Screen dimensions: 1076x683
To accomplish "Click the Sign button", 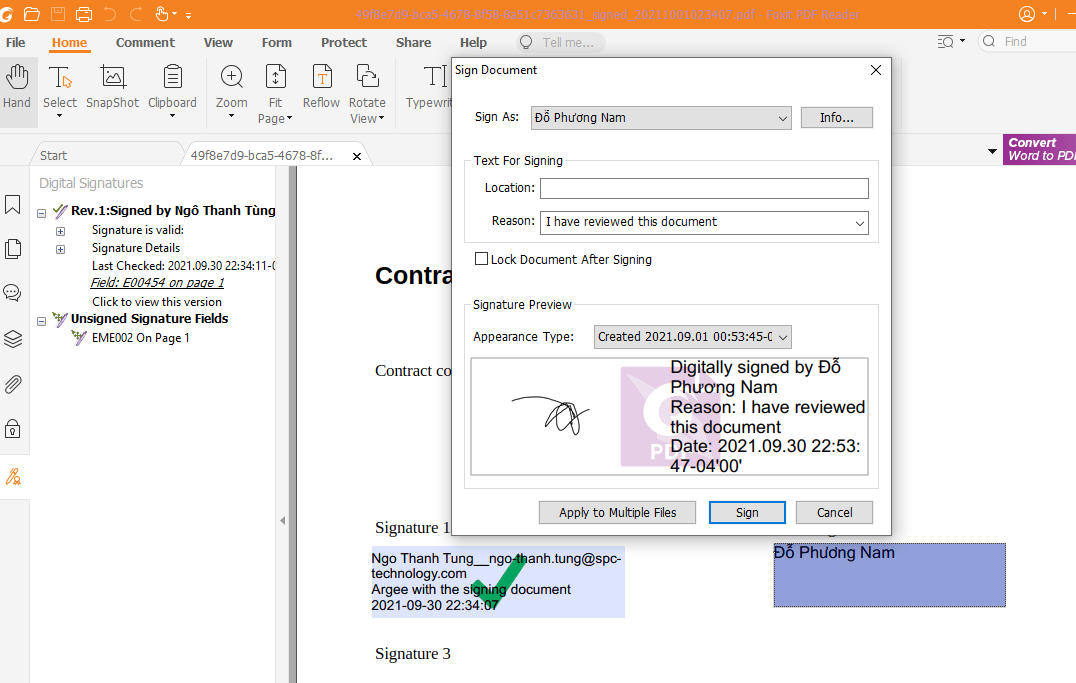I will (747, 512).
